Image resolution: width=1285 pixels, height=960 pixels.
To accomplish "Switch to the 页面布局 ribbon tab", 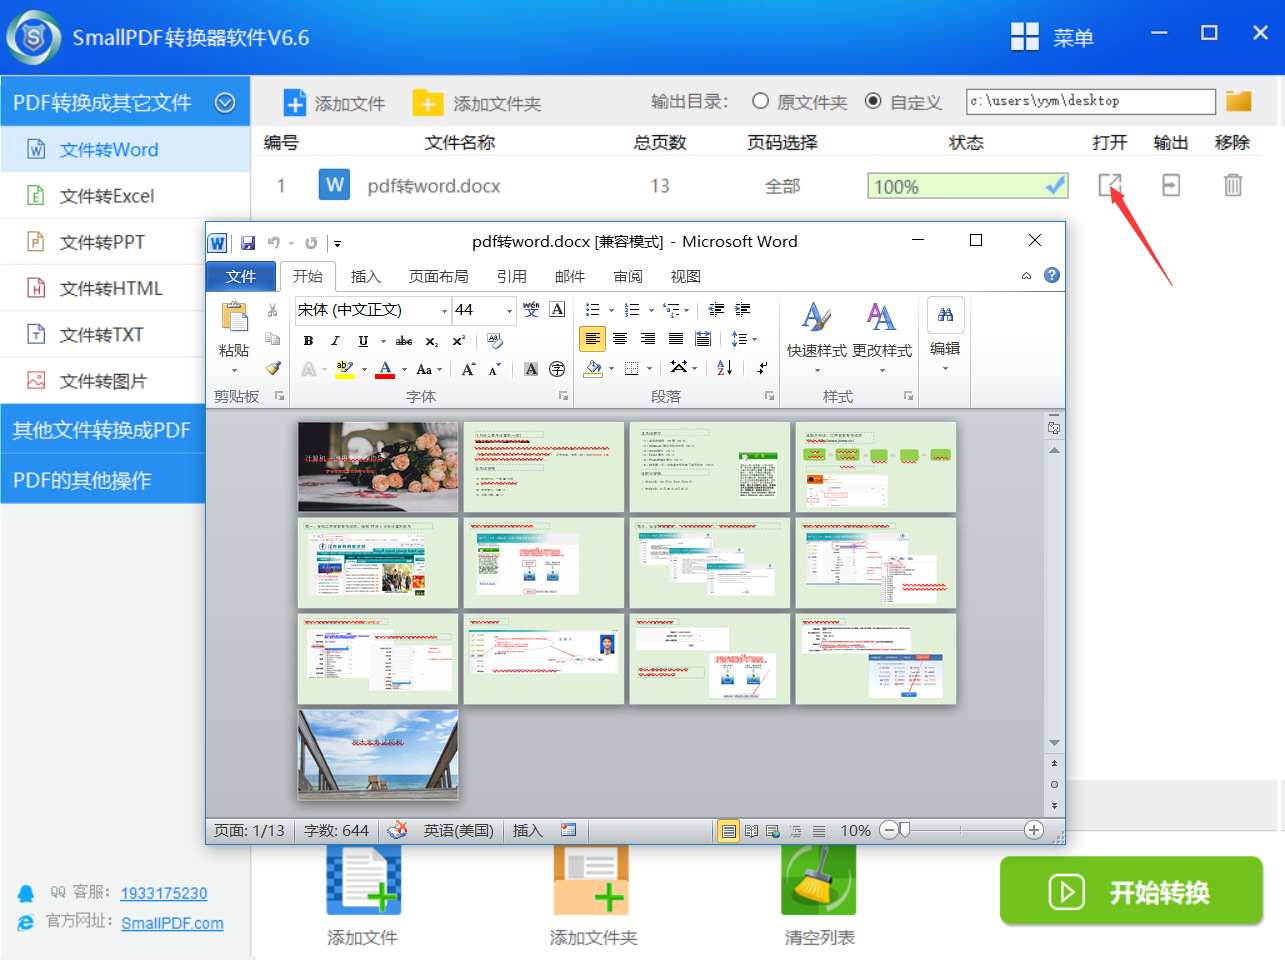I will pyautogui.click(x=439, y=276).
